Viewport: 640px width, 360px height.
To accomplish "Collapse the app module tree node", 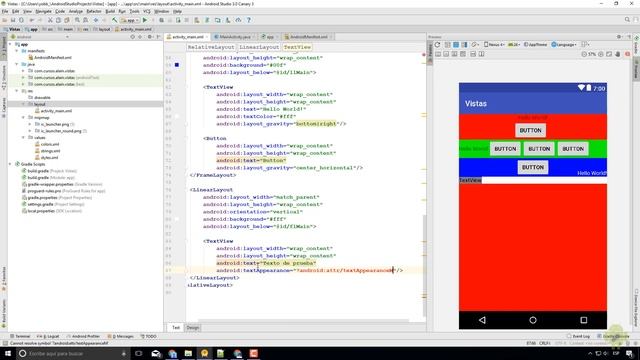I will coord(11,44).
